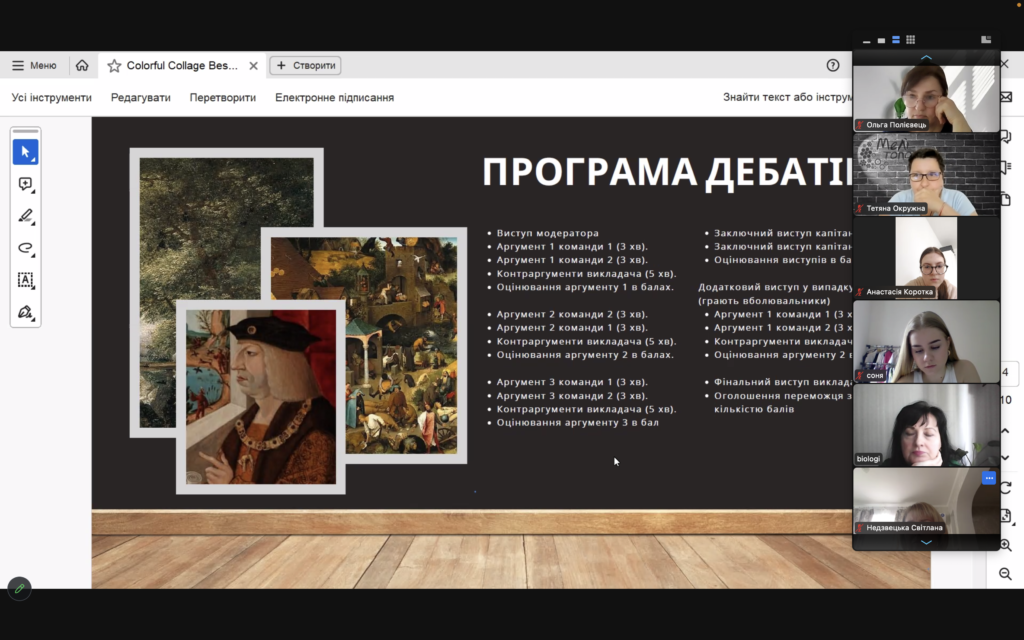Open more options on Недзвецька Світлана tile
The height and width of the screenshot is (640, 1024).
[x=989, y=478]
